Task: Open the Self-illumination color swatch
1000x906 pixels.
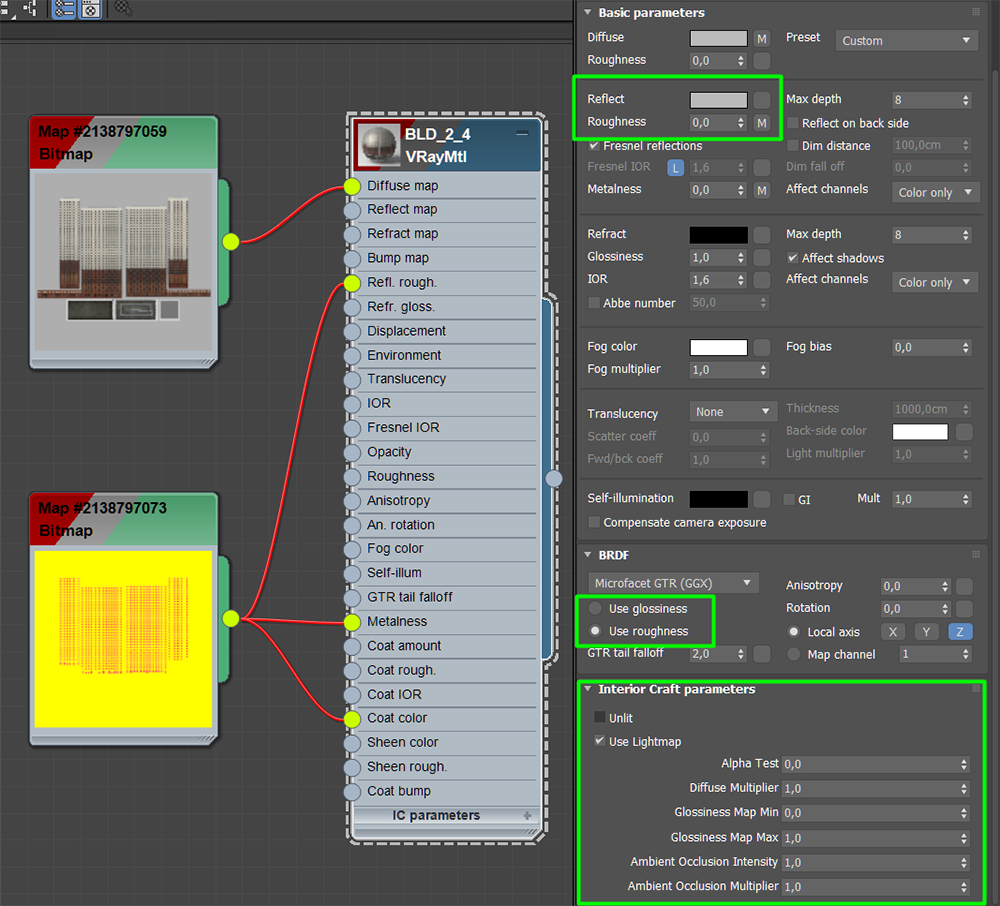Action: tap(719, 499)
